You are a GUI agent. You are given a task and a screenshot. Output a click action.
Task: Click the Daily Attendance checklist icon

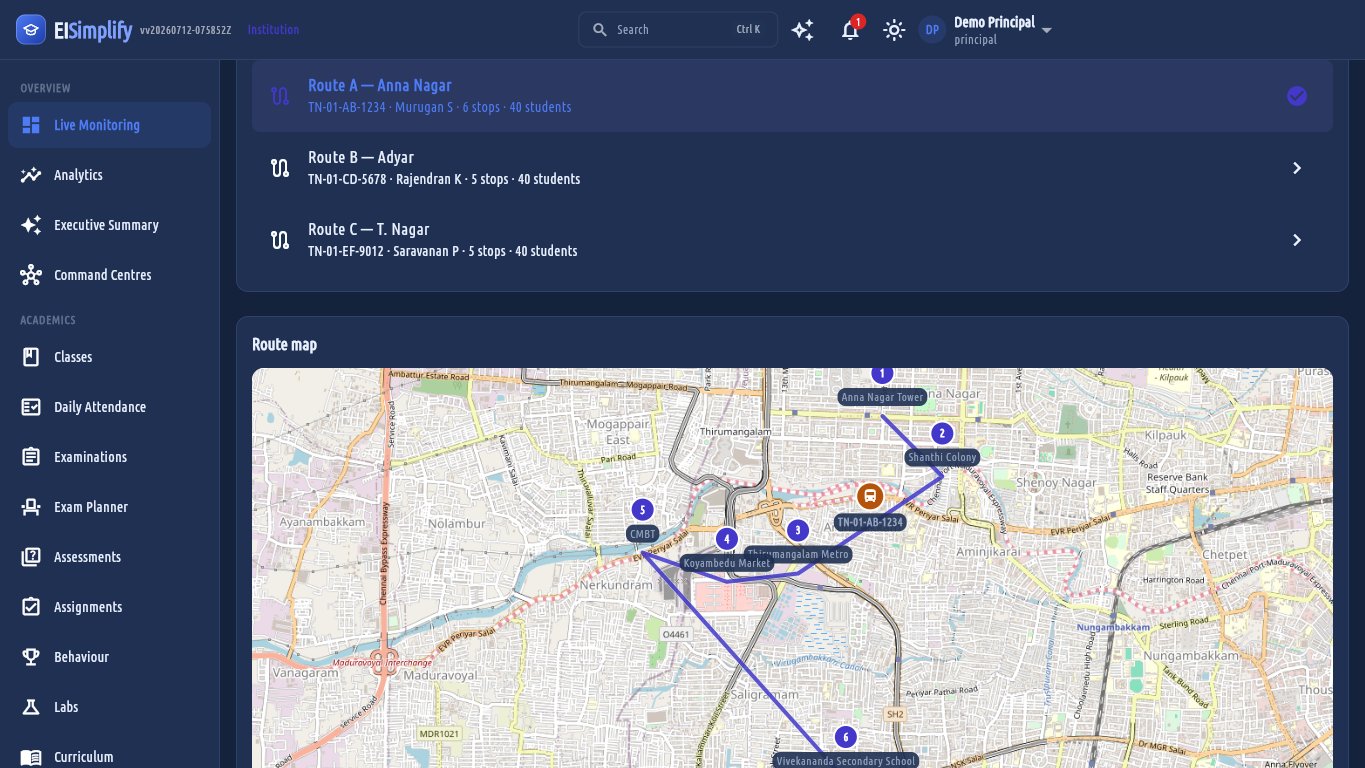31,407
